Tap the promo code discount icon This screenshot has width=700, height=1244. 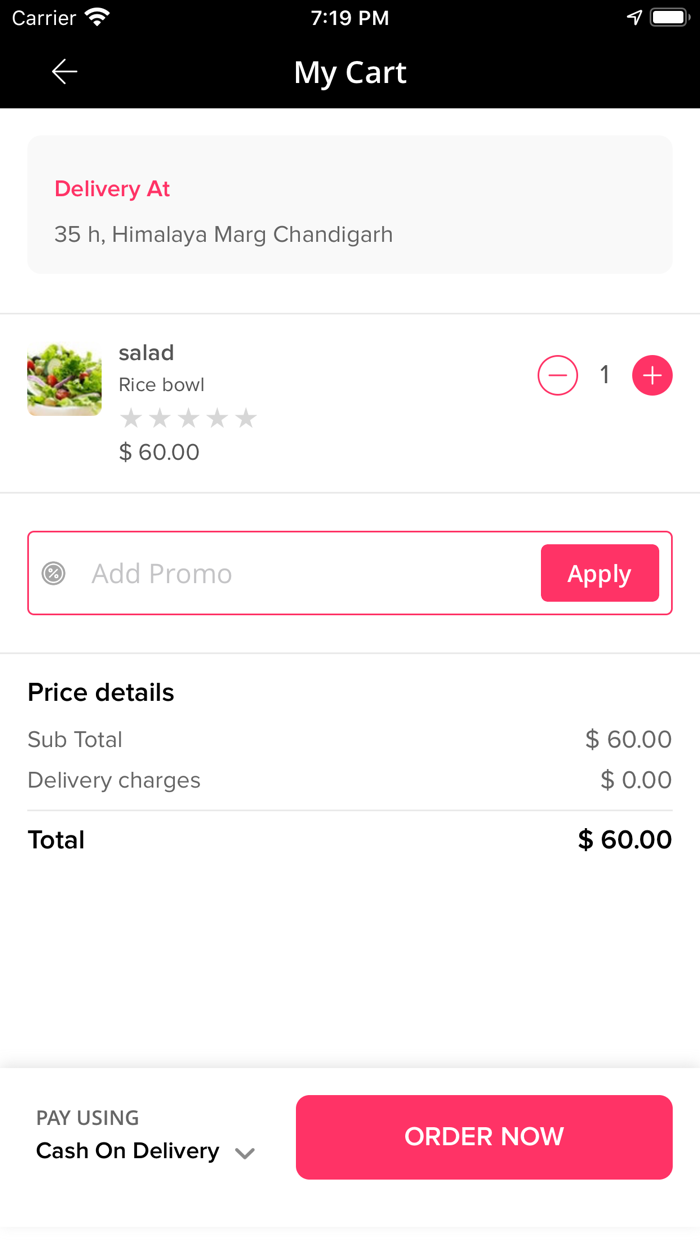click(x=53, y=573)
